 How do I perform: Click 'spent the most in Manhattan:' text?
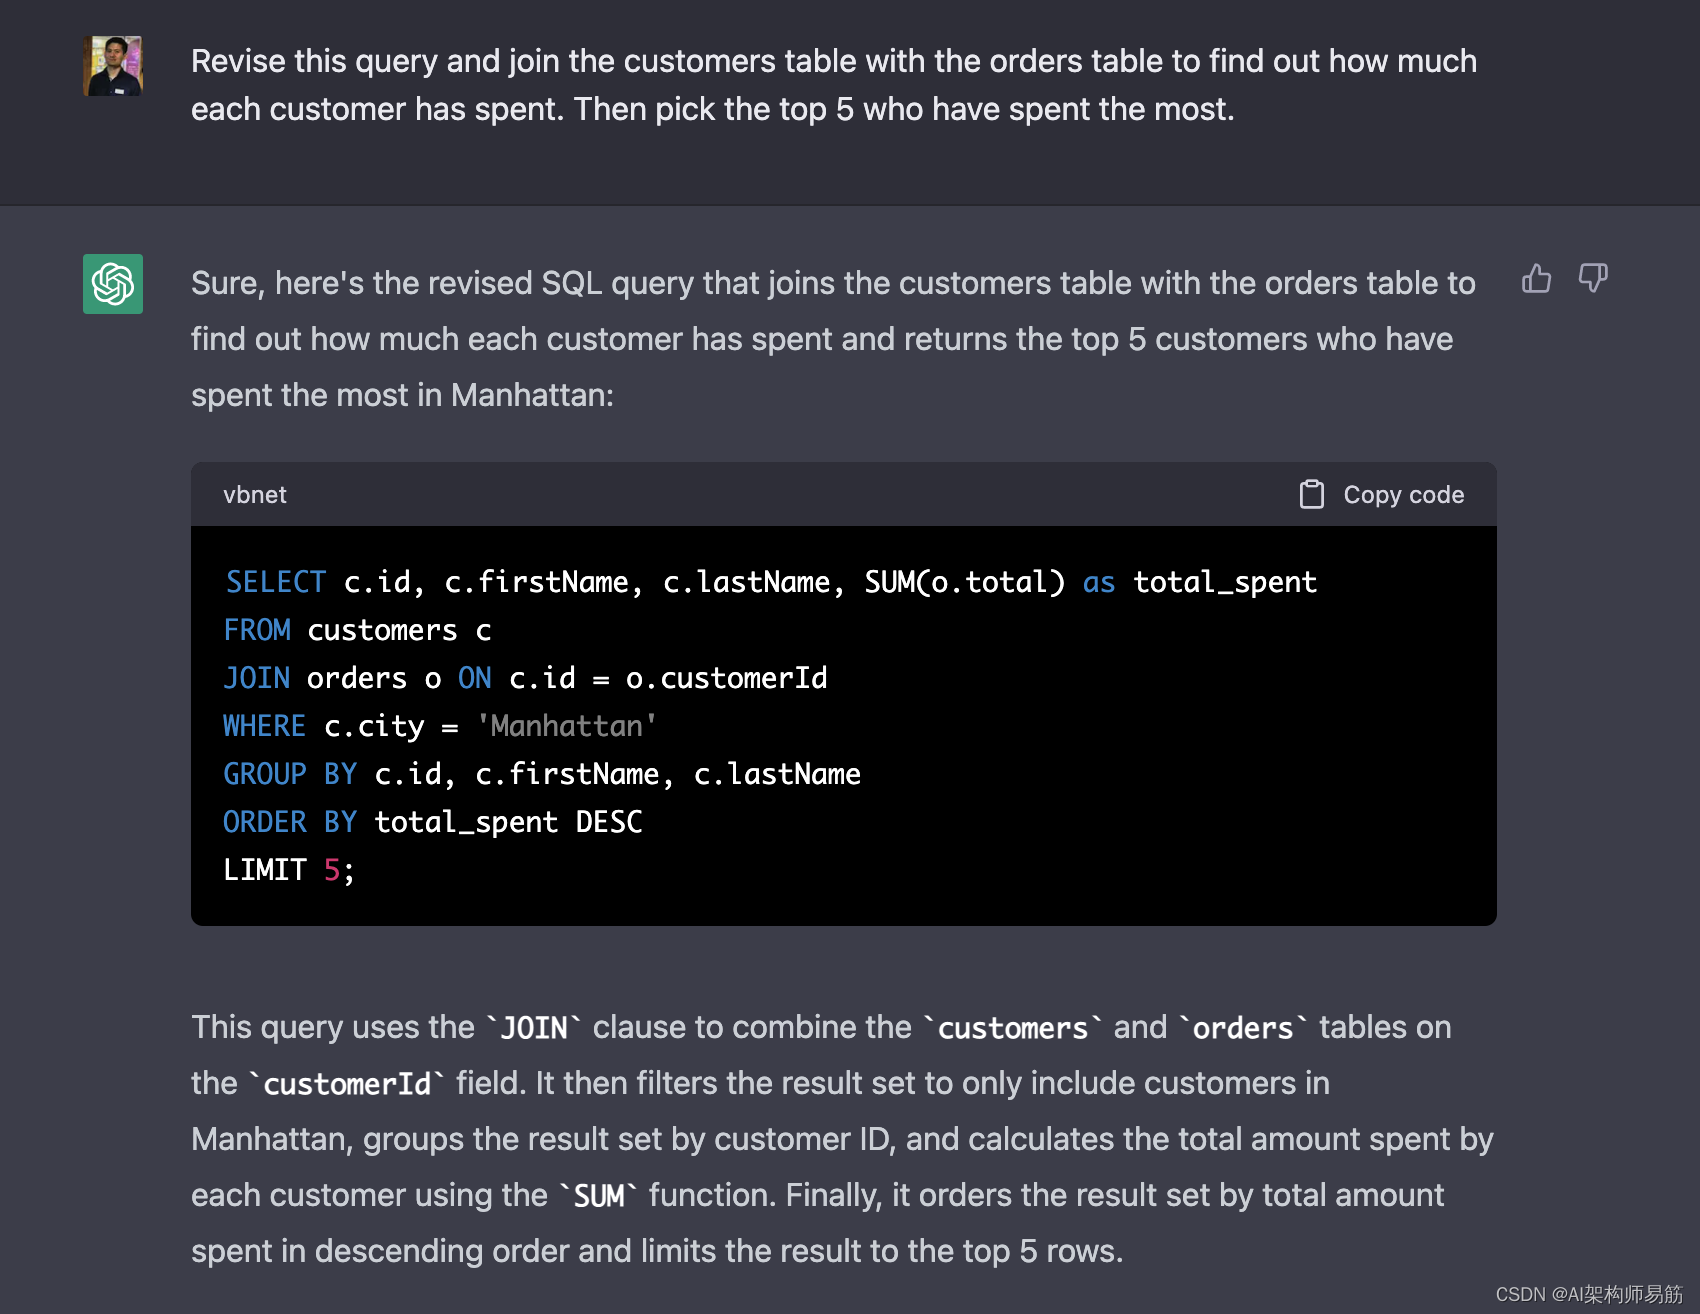[x=403, y=395]
